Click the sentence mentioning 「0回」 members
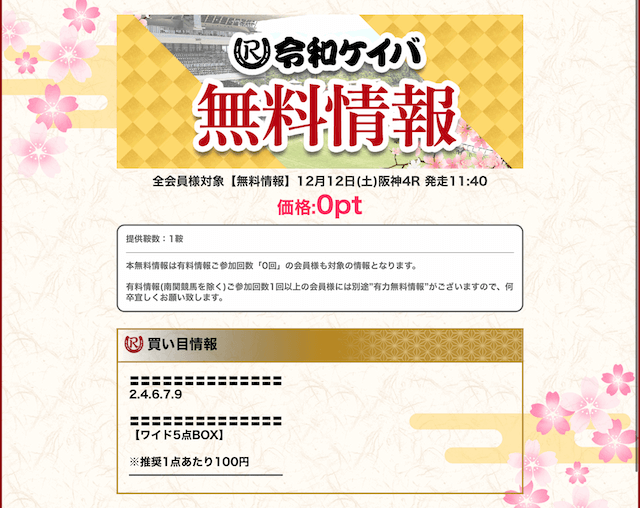Screen dimensions: 640x508 click(x=271, y=266)
